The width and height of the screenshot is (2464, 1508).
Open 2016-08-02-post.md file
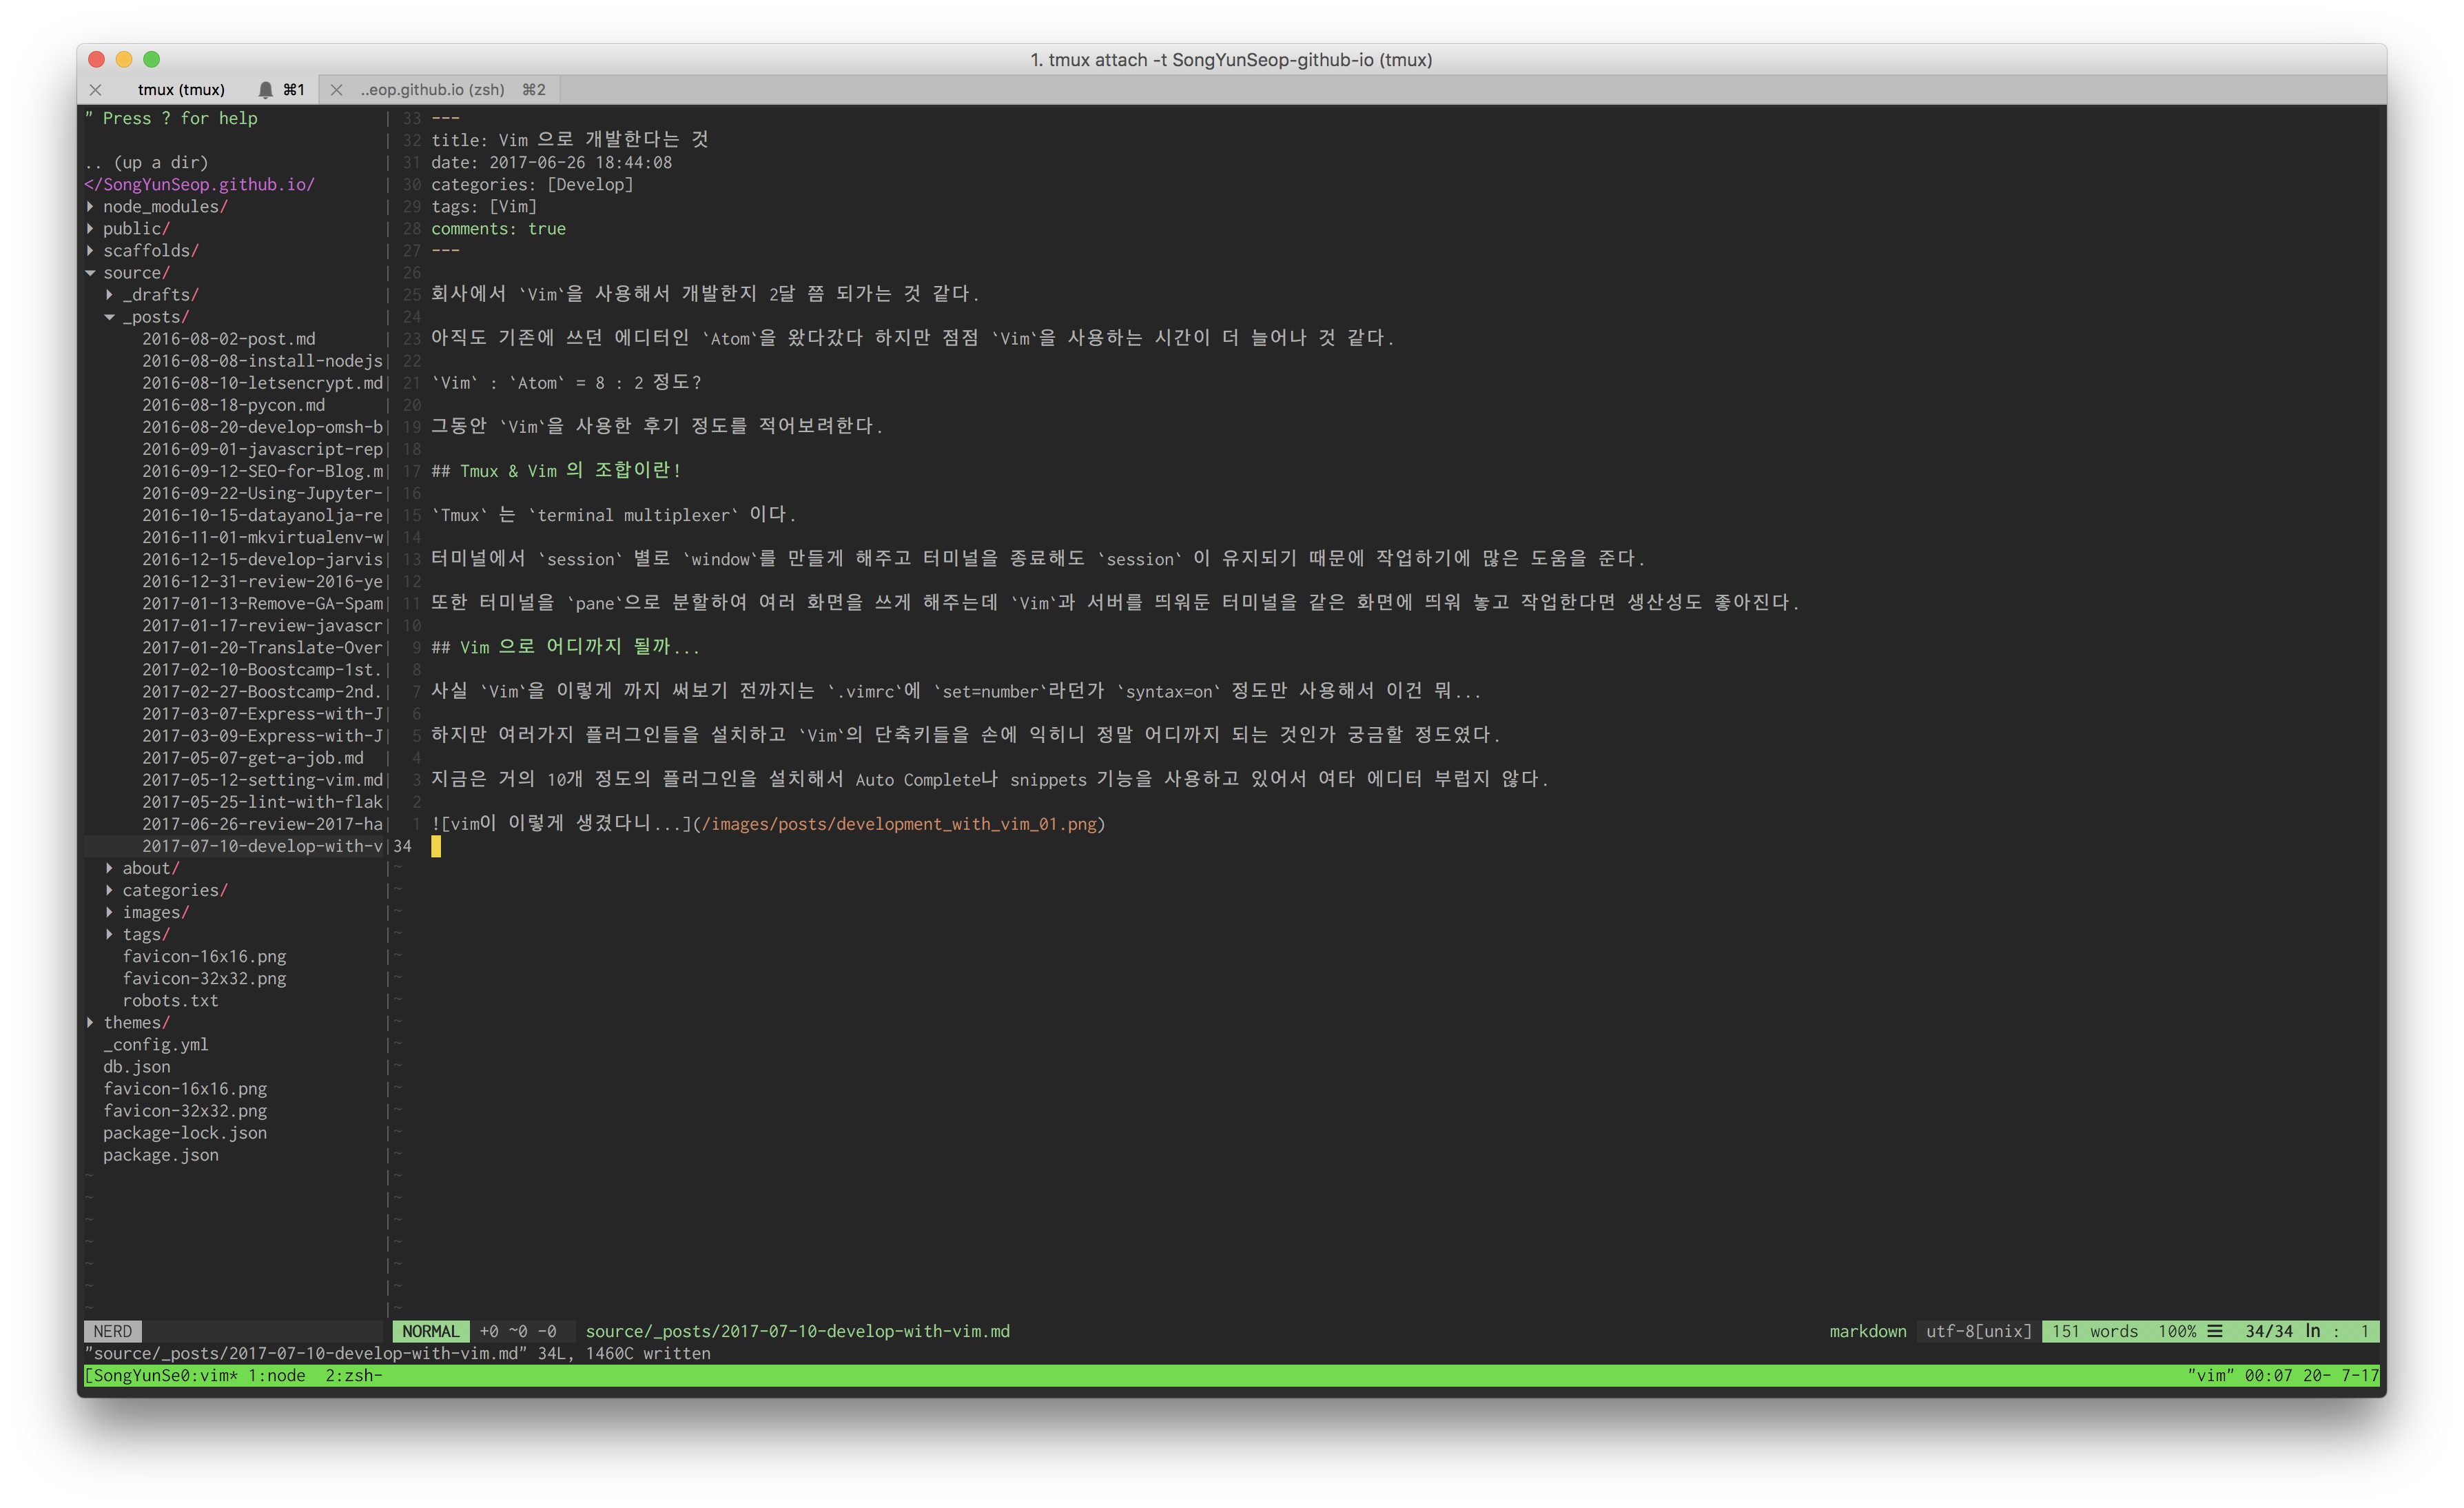click(x=228, y=339)
